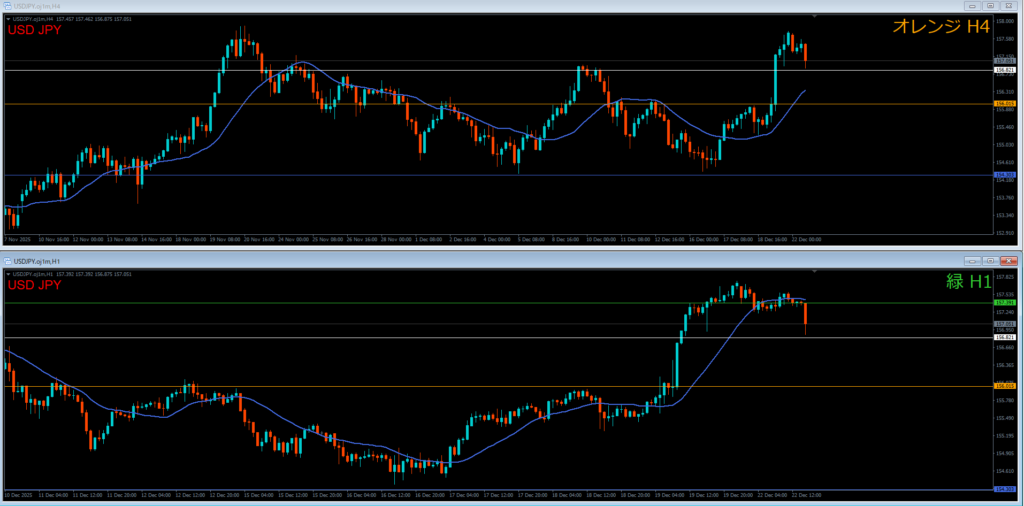Restore the USDJPY H1 chart window size
This screenshot has width=1024, height=506.
pyautogui.click(x=991, y=260)
